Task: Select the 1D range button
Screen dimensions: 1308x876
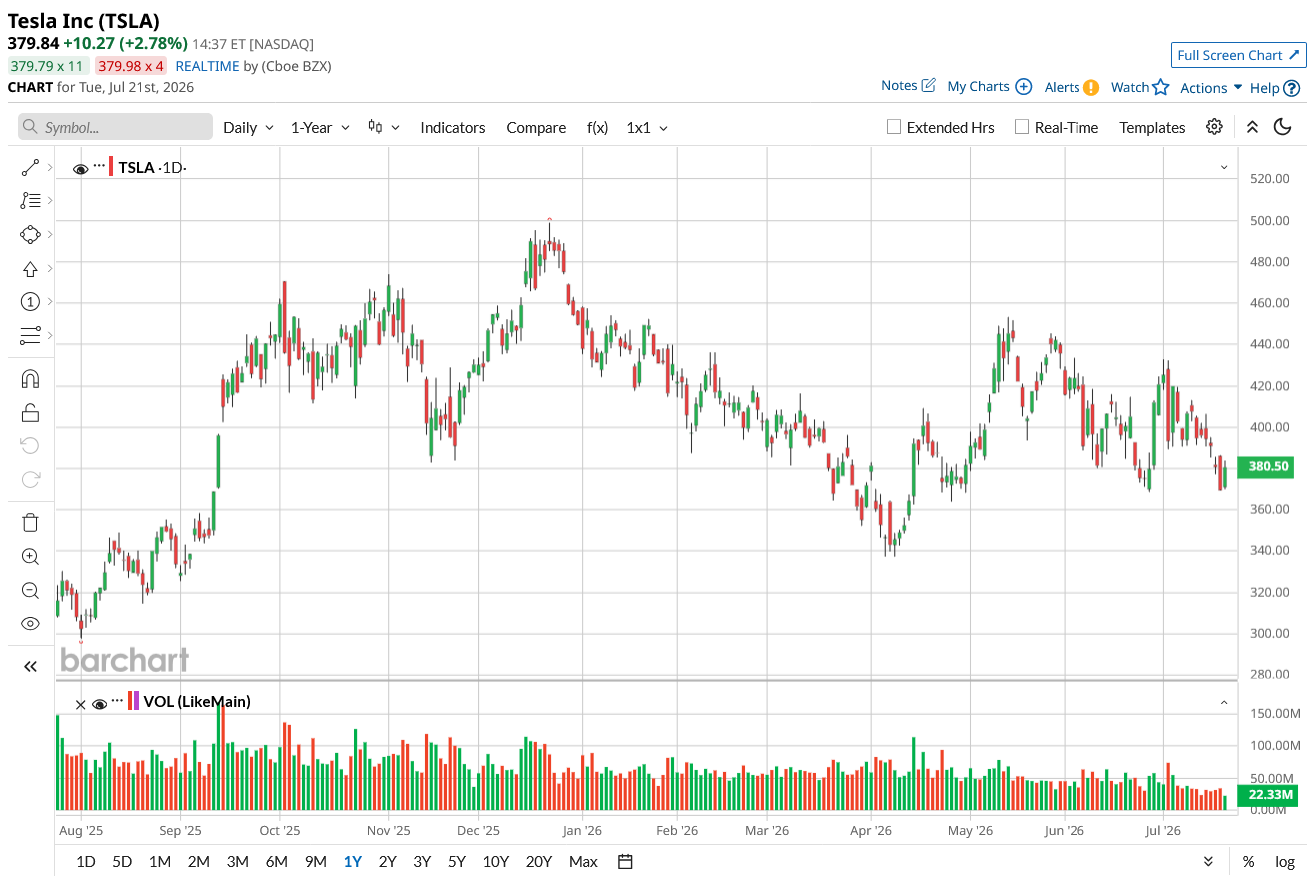Action: click(86, 861)
